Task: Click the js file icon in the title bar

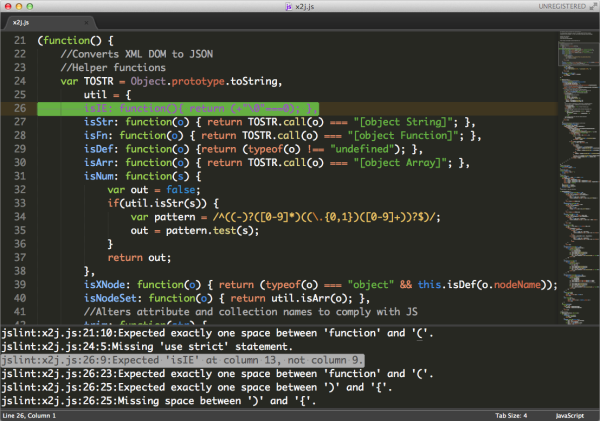Action: point(289,7)
